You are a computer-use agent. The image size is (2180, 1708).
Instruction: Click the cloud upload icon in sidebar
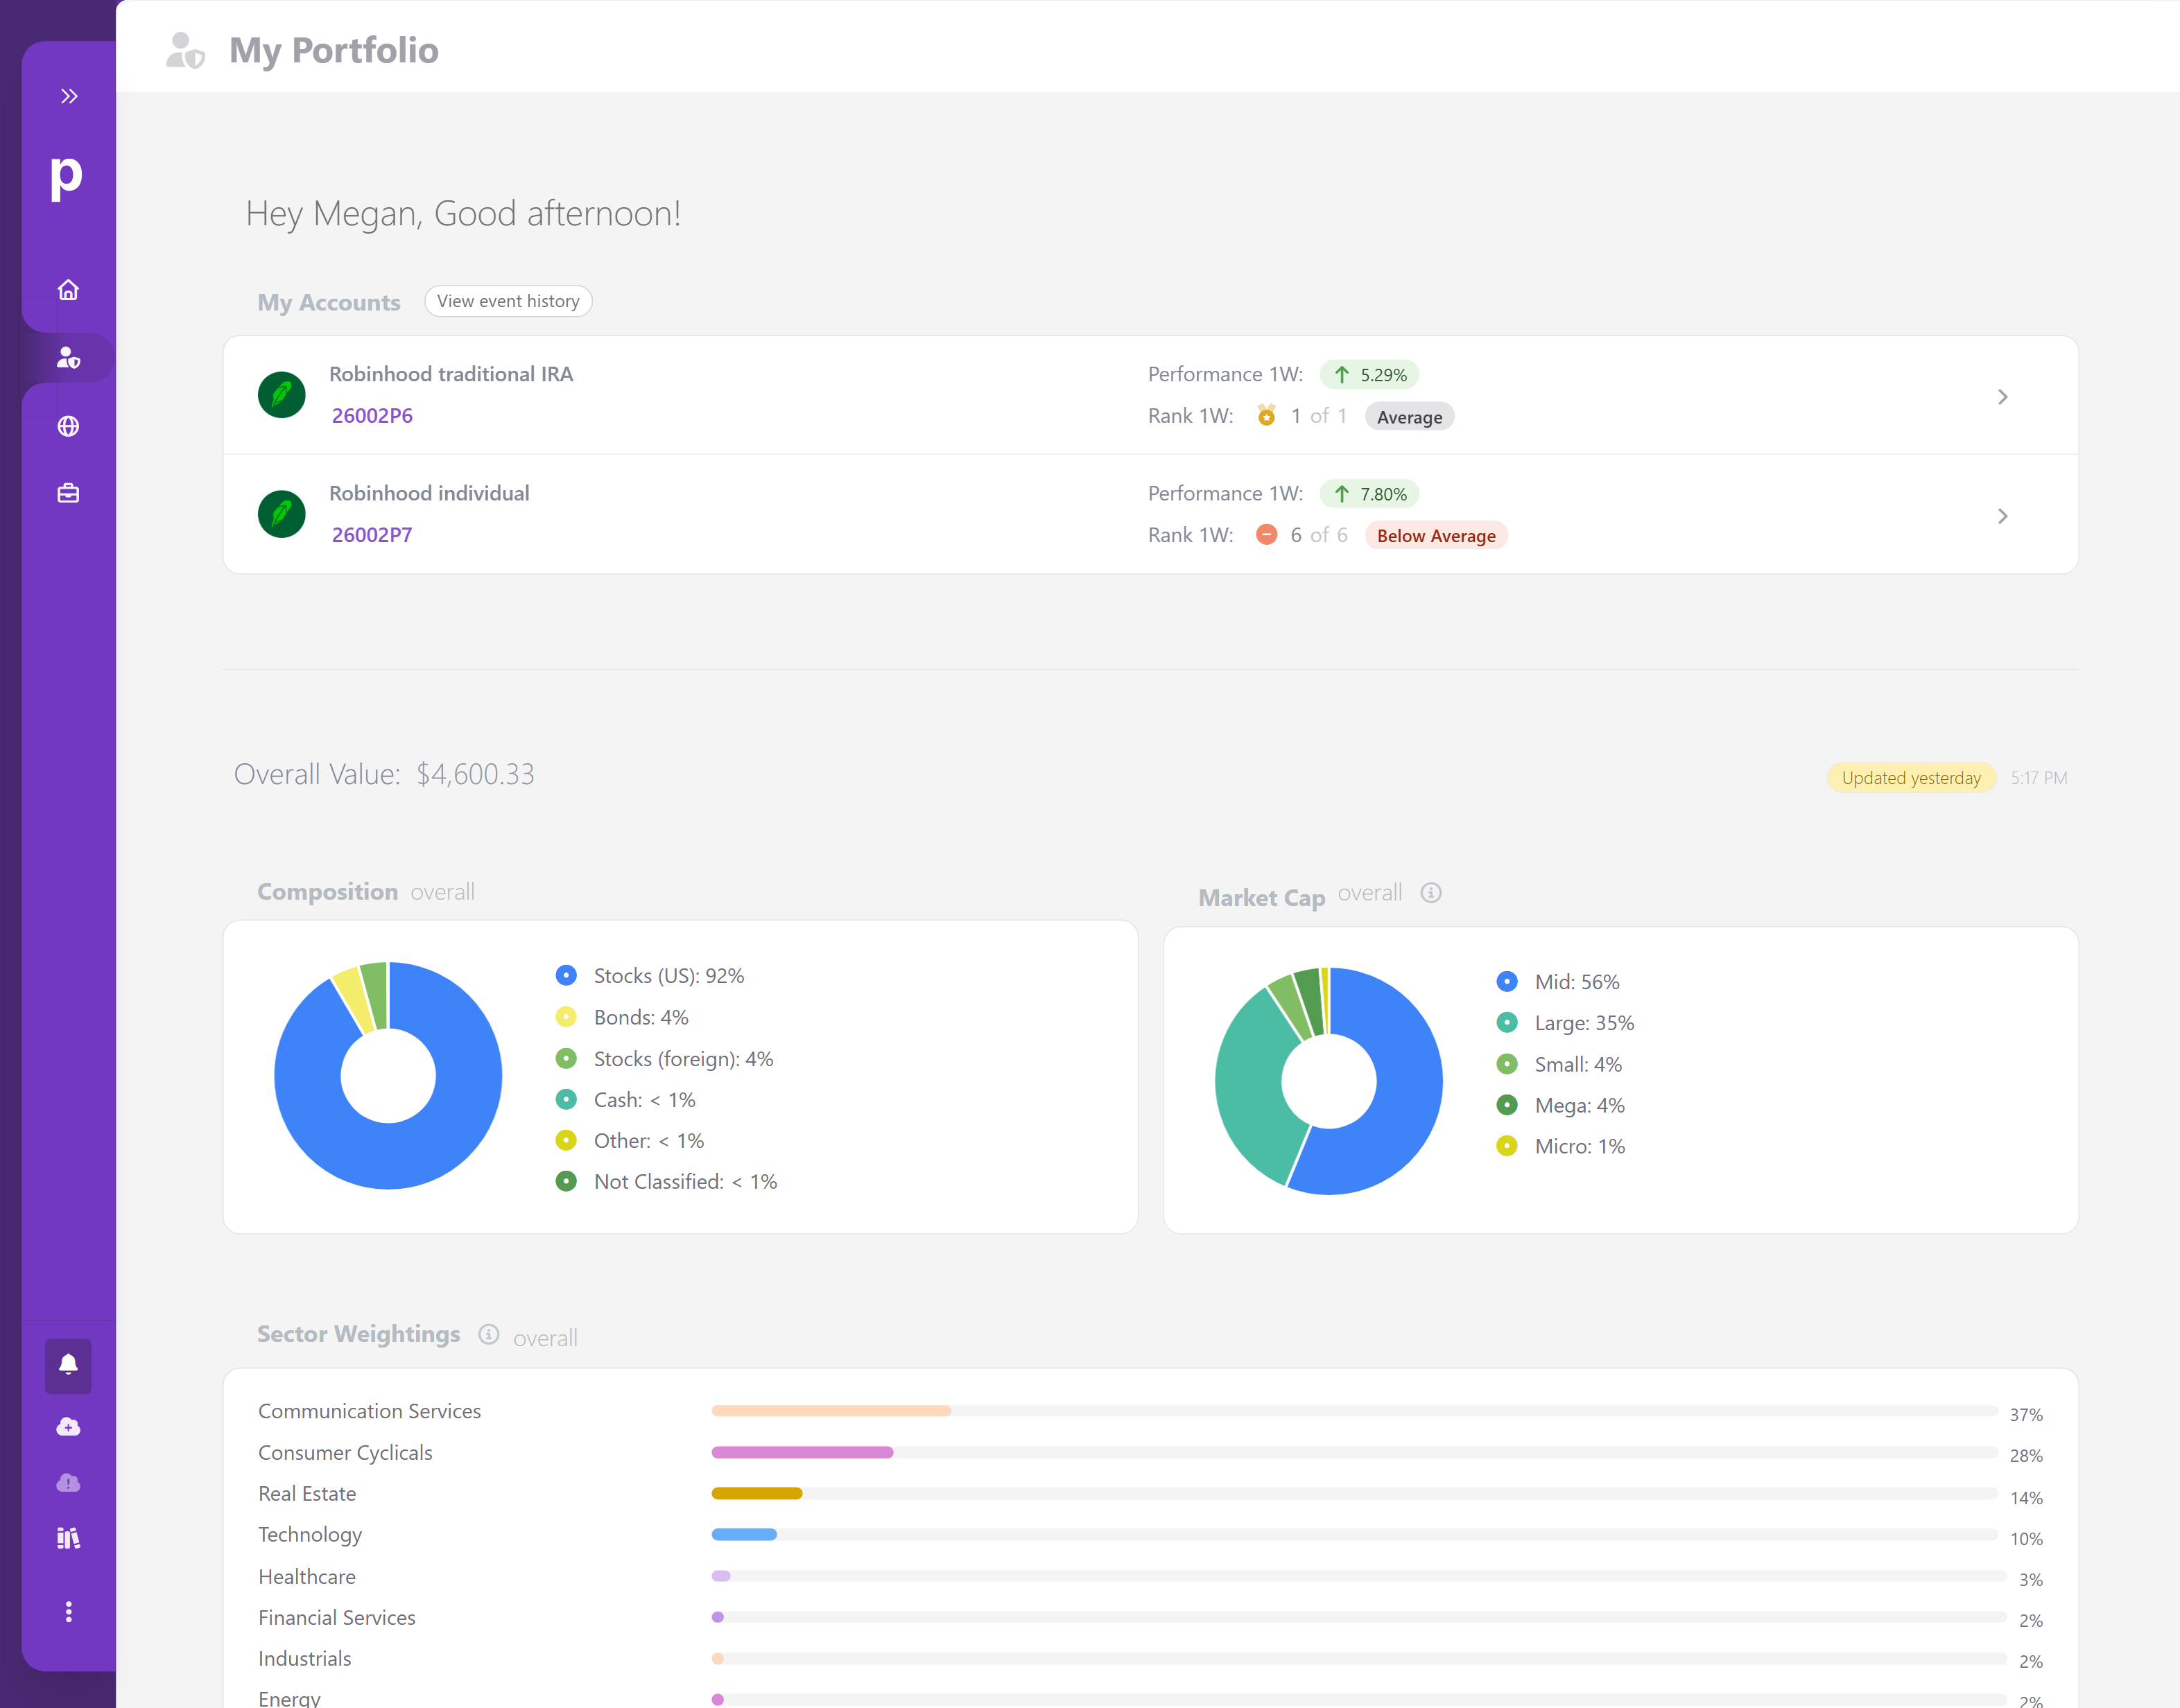coord(67,1426)
